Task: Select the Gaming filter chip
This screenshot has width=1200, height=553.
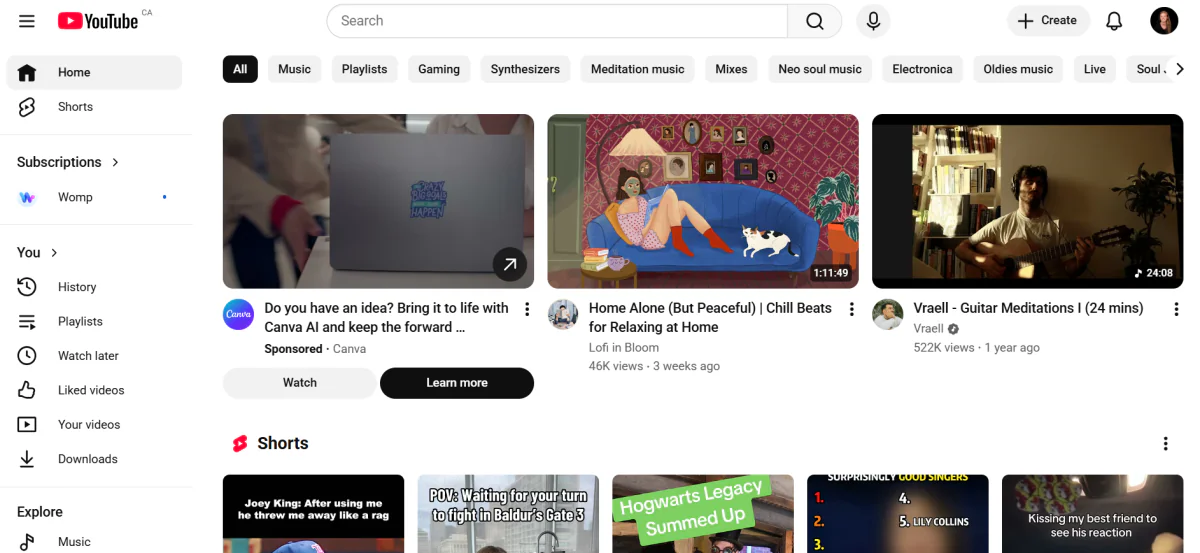Action: pos(439,69)
